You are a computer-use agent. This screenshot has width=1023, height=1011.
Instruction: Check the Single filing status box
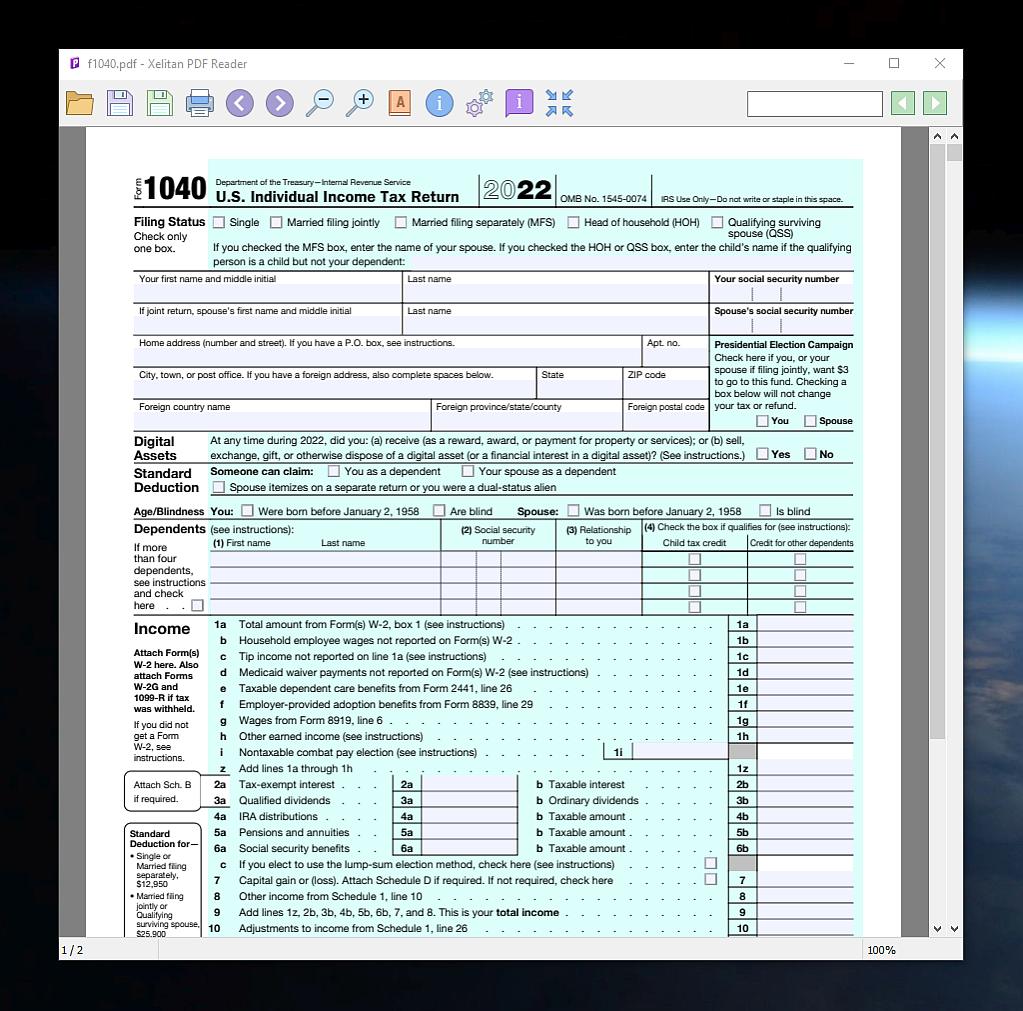tap(219, 222)
